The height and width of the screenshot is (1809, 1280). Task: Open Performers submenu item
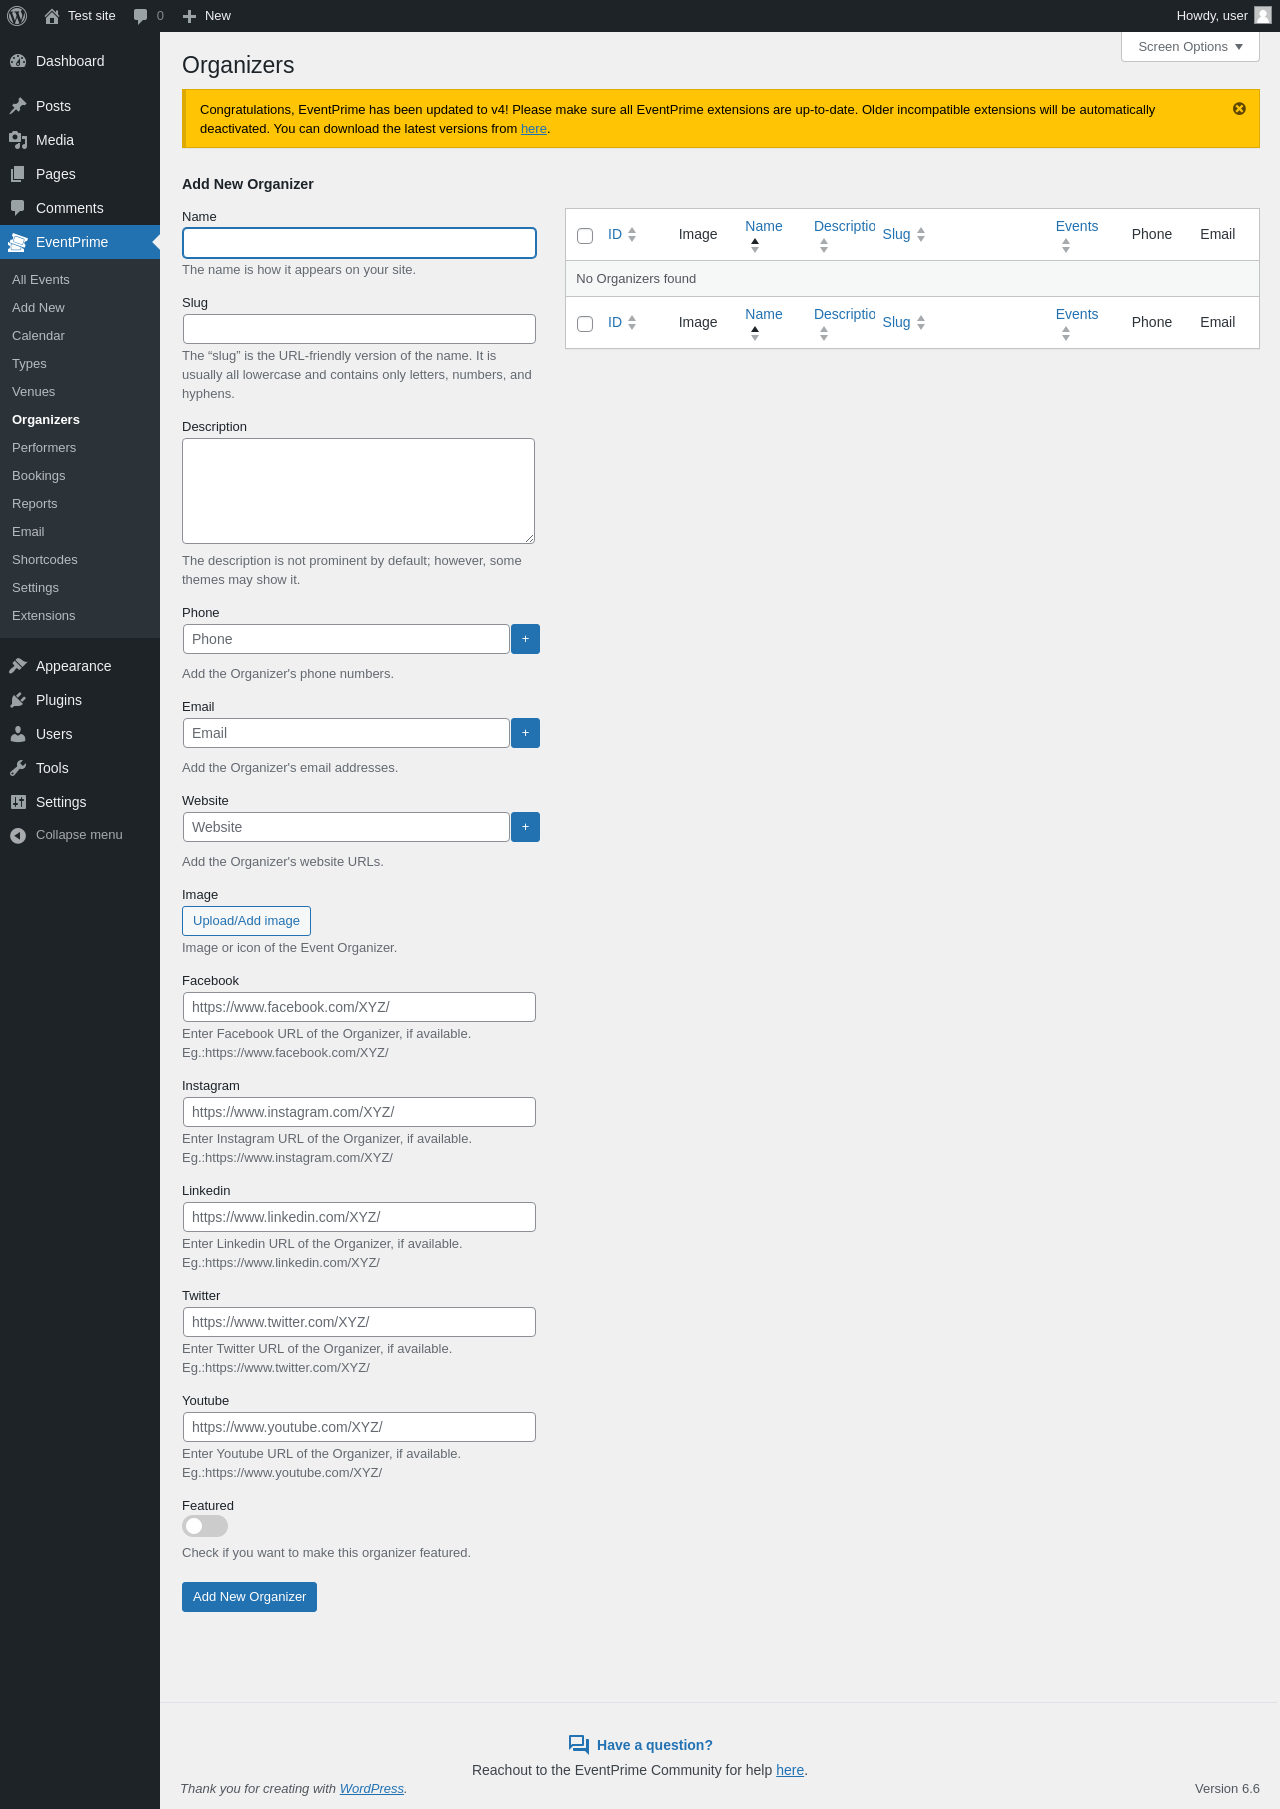[x=44, y=448]
